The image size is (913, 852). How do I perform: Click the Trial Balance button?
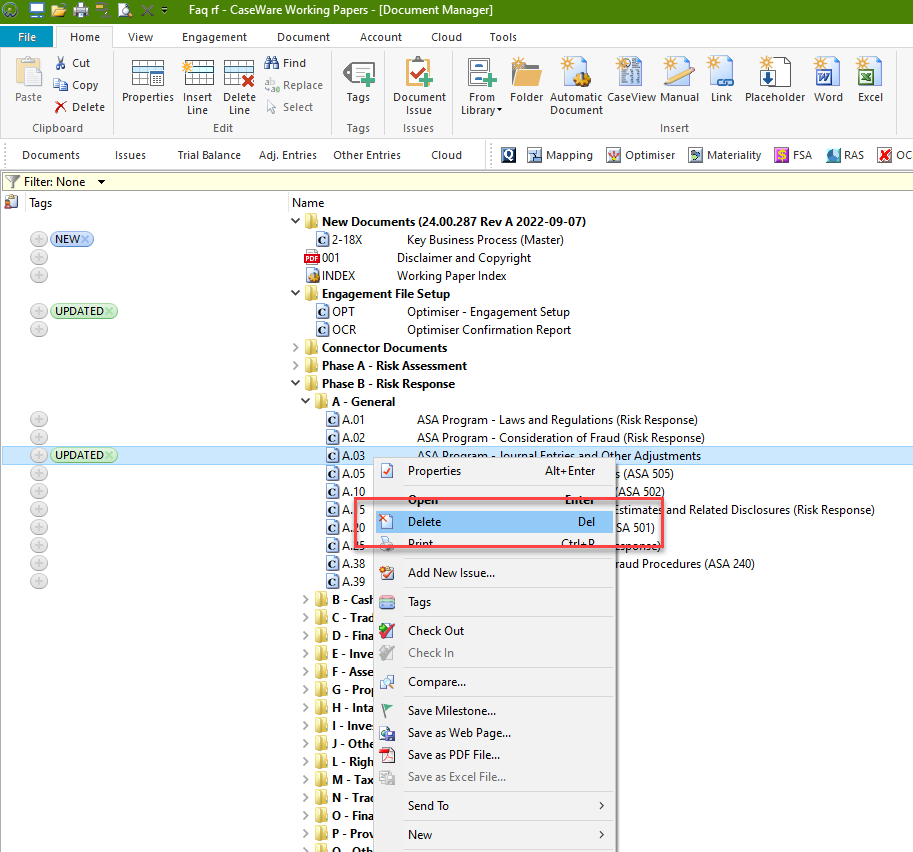(209, 155)
